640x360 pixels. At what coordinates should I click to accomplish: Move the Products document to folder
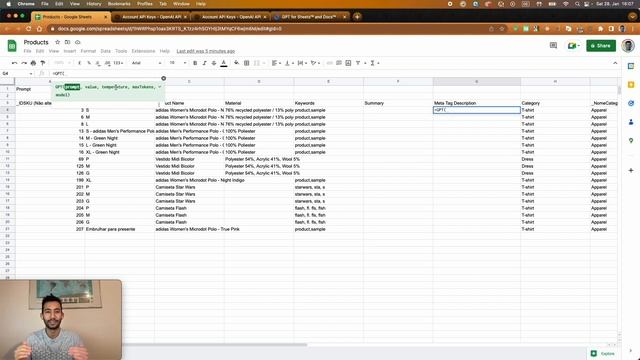pyautogui.click(x=67, y=42)
